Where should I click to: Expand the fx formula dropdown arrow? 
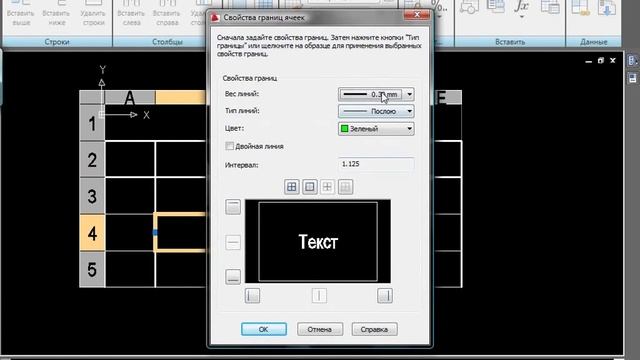522,17
